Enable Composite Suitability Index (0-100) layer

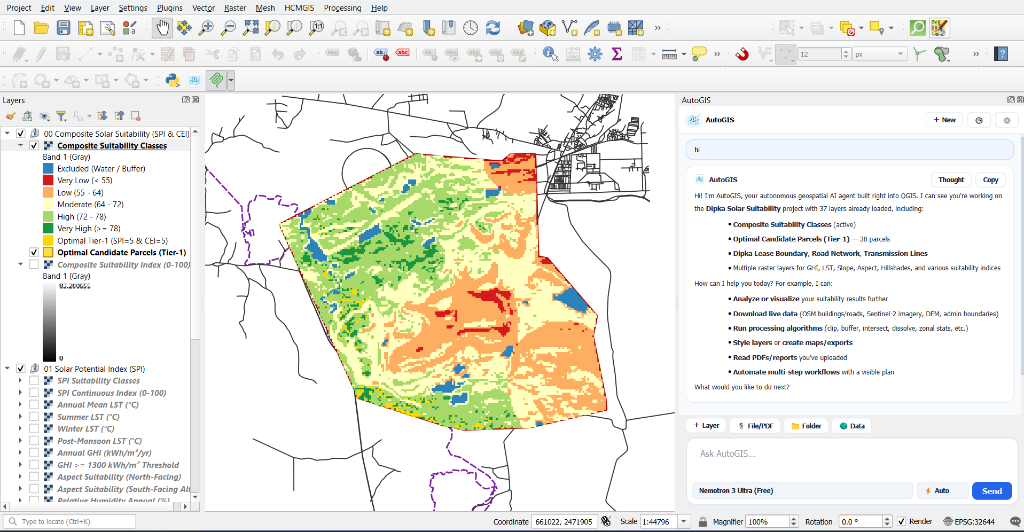pyautogui.click(x=34, y=264)
